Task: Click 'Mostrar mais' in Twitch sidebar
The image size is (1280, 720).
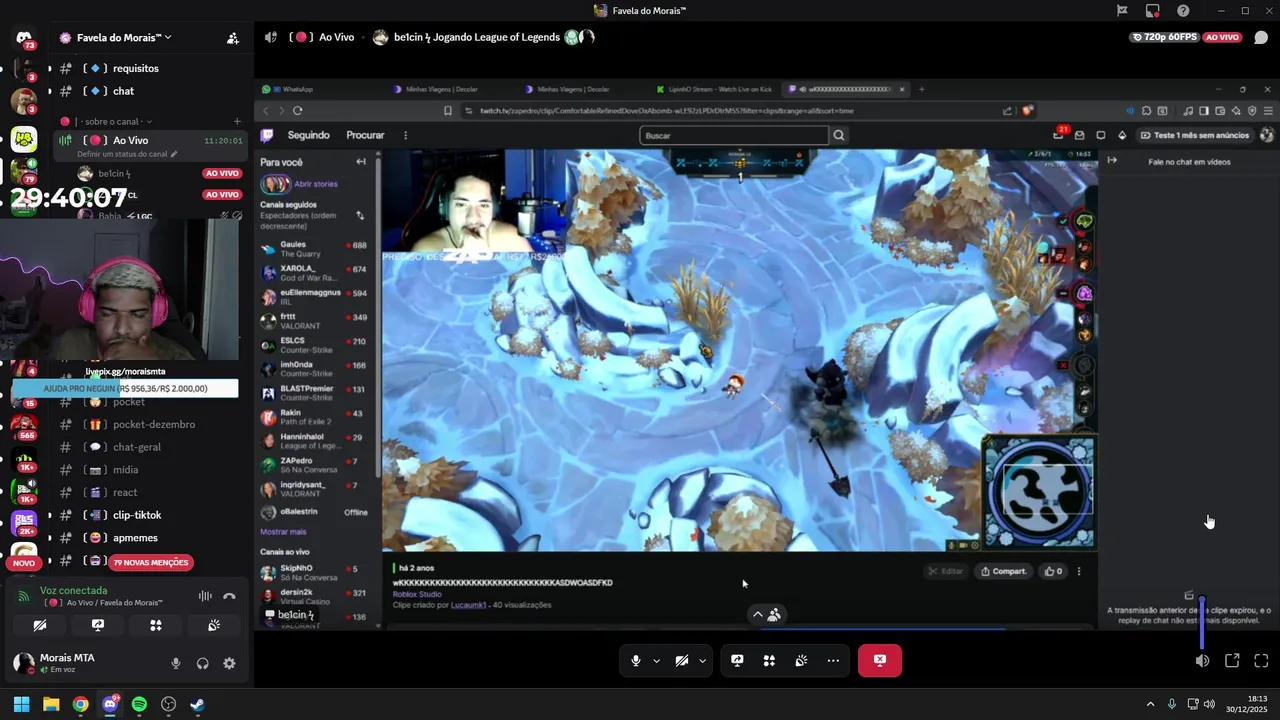Action: tap(283, 532)
